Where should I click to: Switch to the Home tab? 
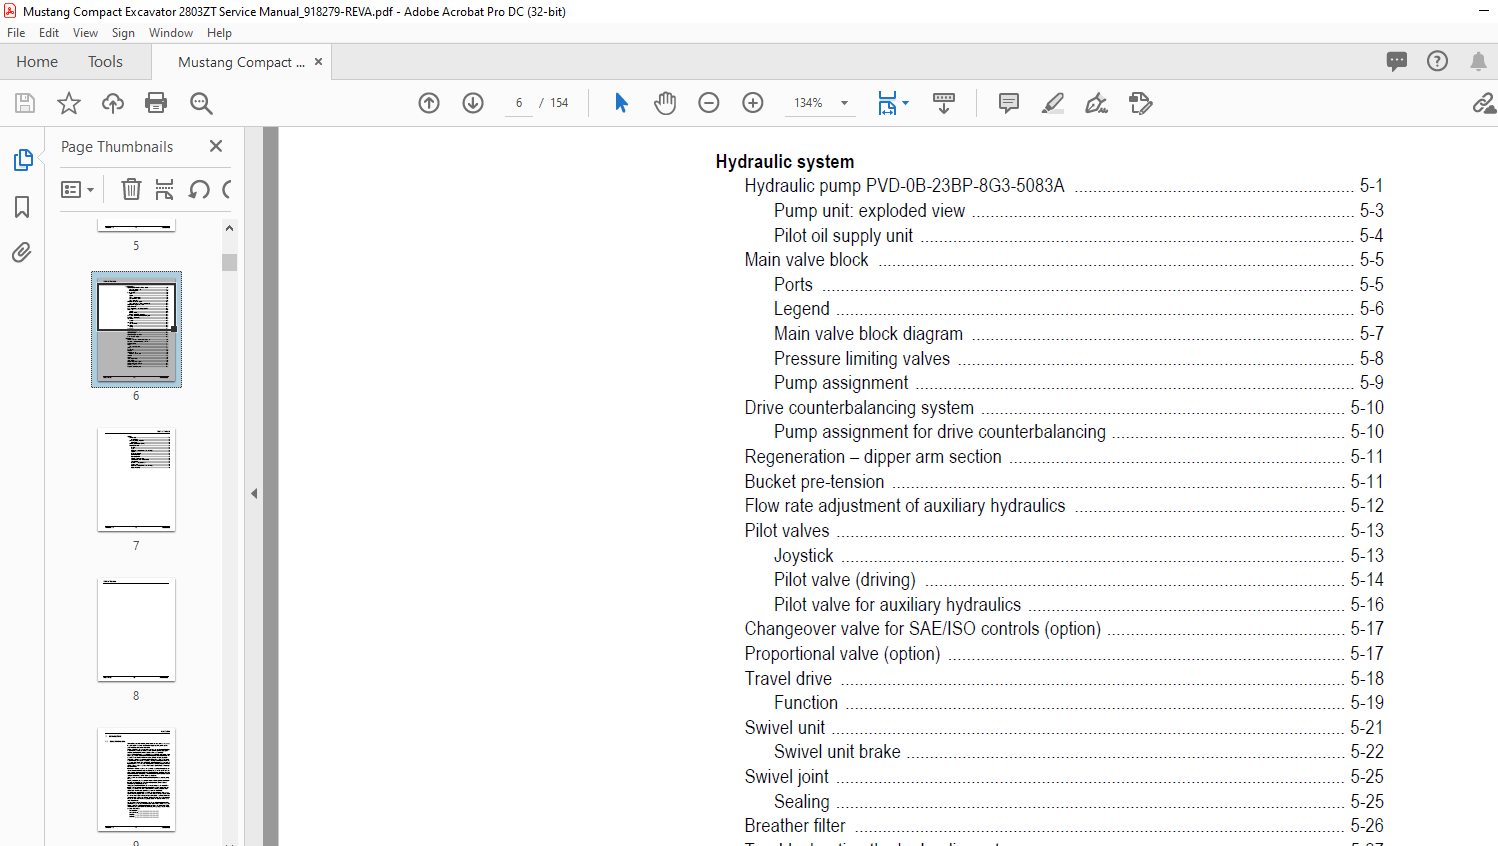37,61
